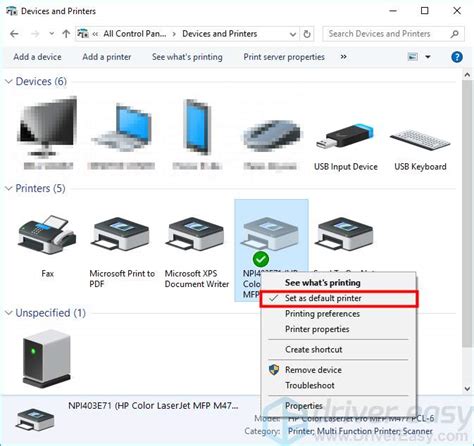Screen dimensions: 474x446
Task: Click the Back navigation arrow
Action: (x=14, y=34)
